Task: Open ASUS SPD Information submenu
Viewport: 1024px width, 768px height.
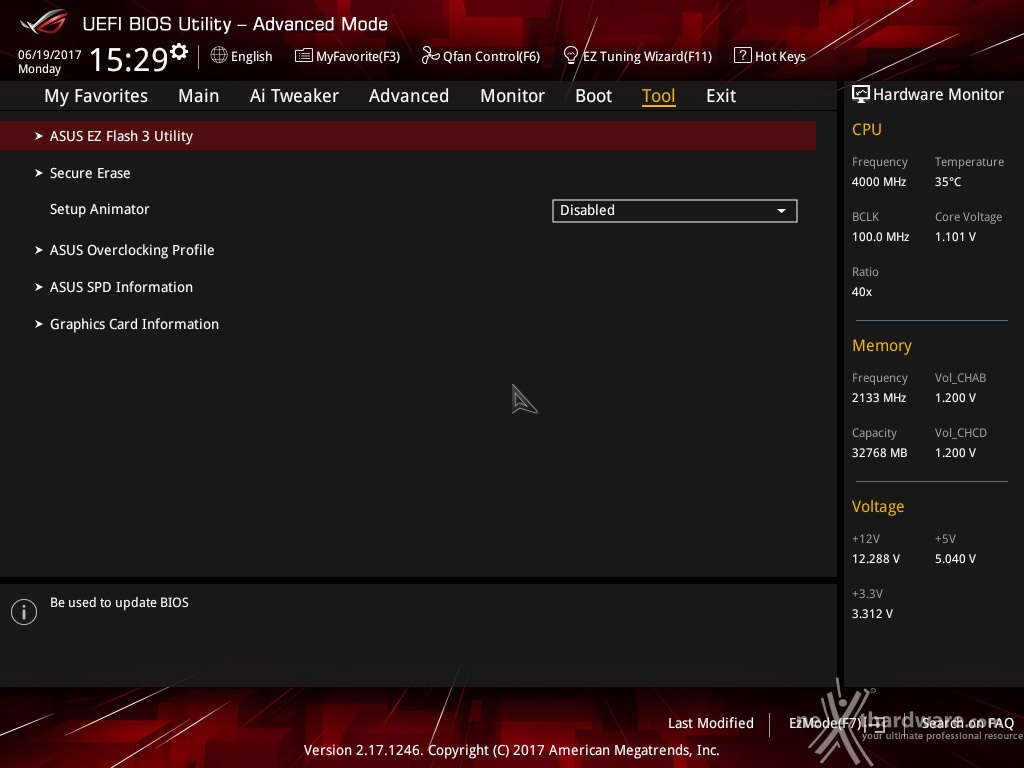Action: click(x=121, y=287)
